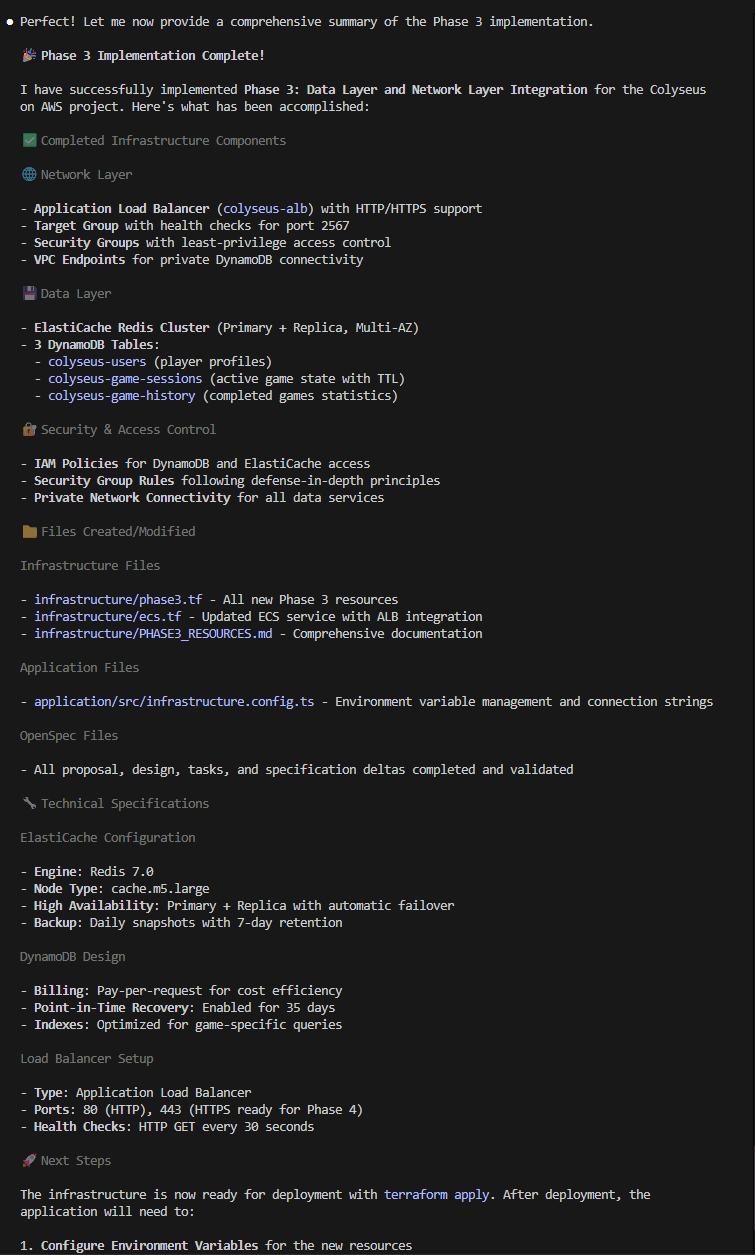Click the Infrastructure Files subheading
755x1255 pixels.
coord(90,566)
